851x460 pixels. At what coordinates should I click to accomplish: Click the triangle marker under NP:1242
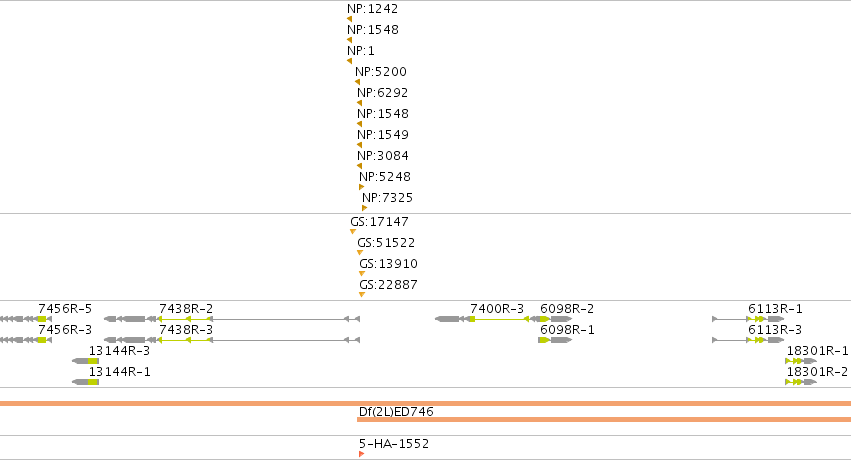[x=350, y=19]
